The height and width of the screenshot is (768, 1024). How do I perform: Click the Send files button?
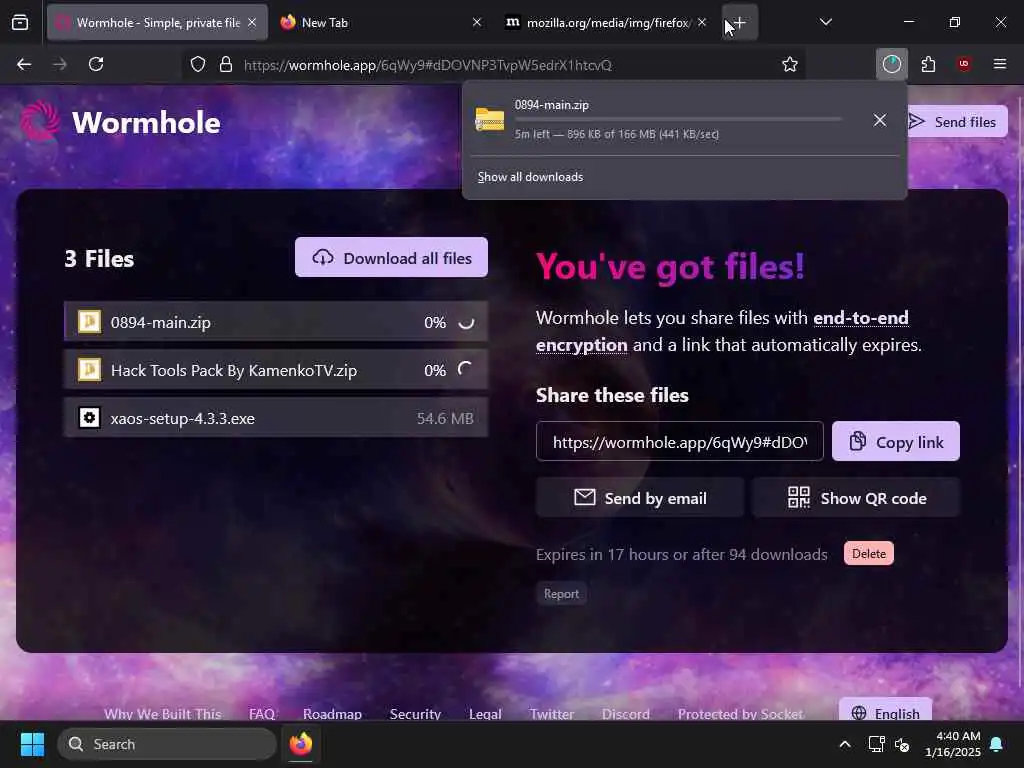(956, 121)
